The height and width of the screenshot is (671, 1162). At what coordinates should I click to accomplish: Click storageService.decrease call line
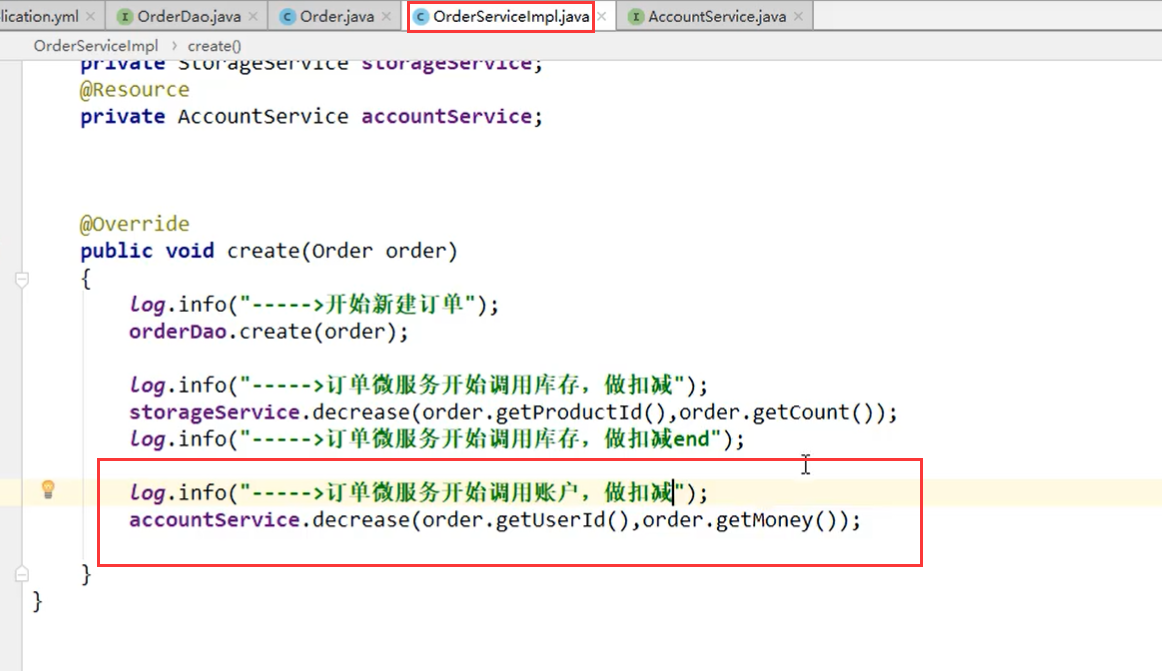pyautogui.click(x=513, y=412)
